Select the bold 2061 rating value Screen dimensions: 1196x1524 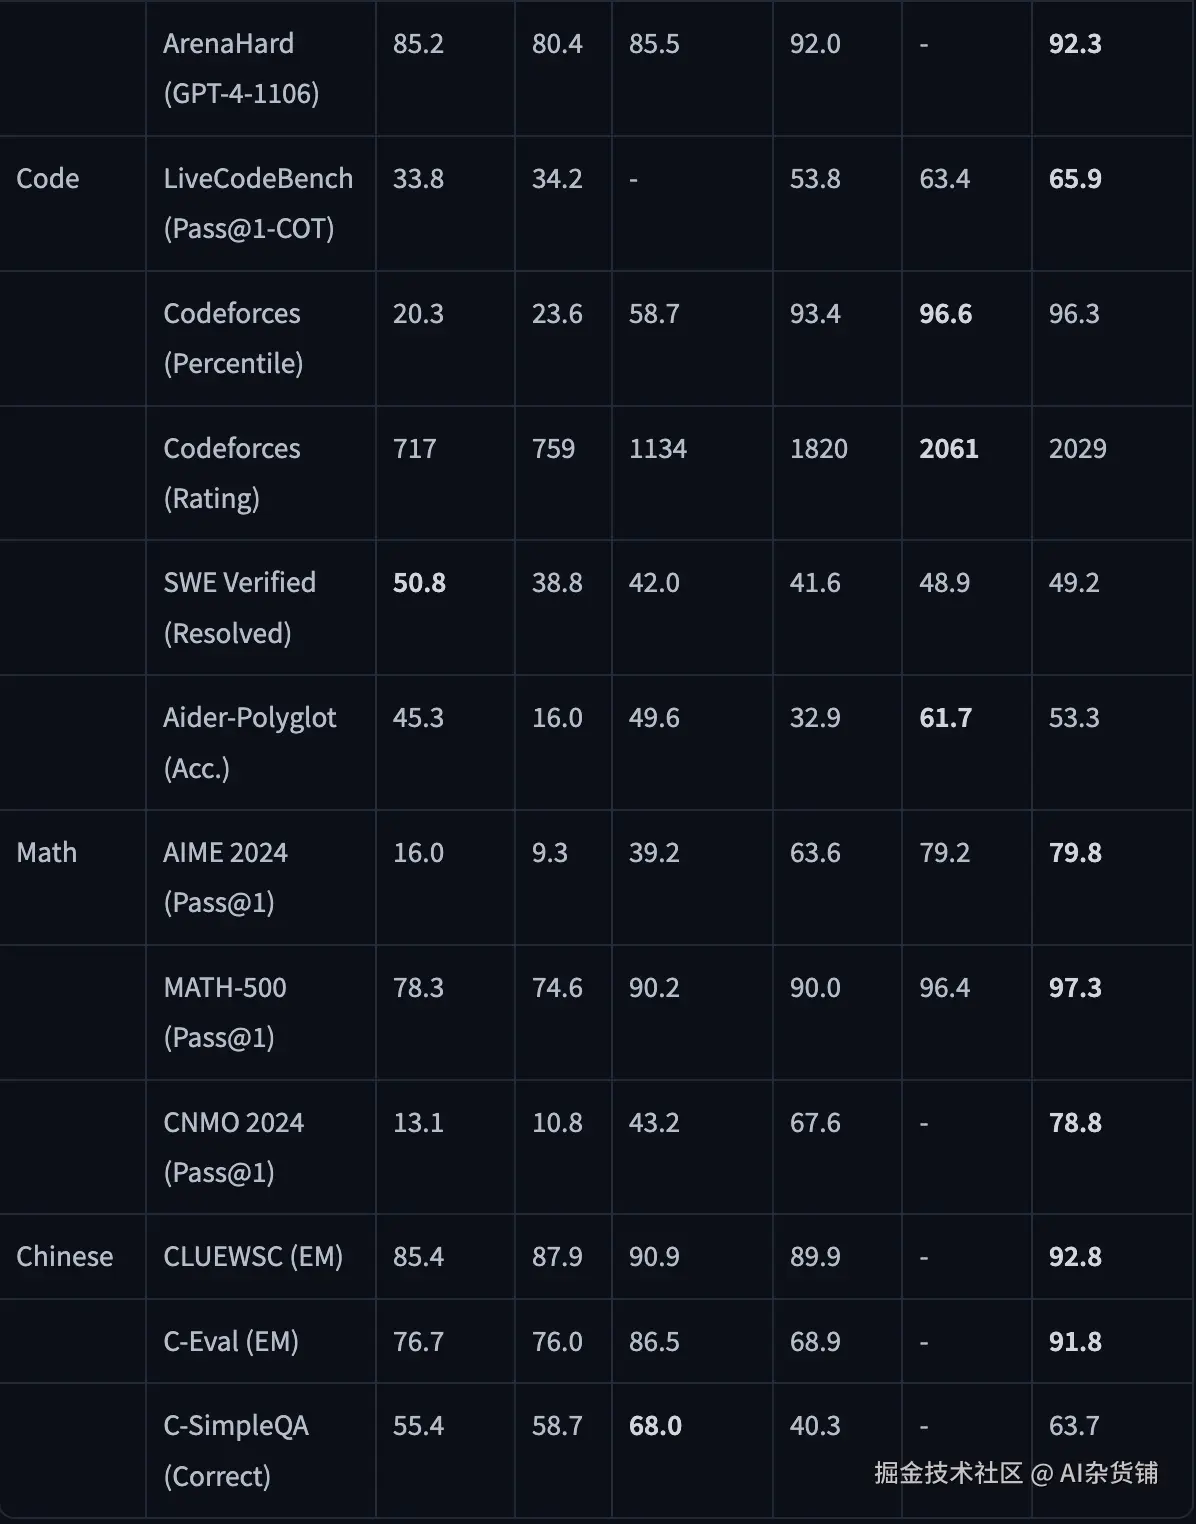click(948, 448)
